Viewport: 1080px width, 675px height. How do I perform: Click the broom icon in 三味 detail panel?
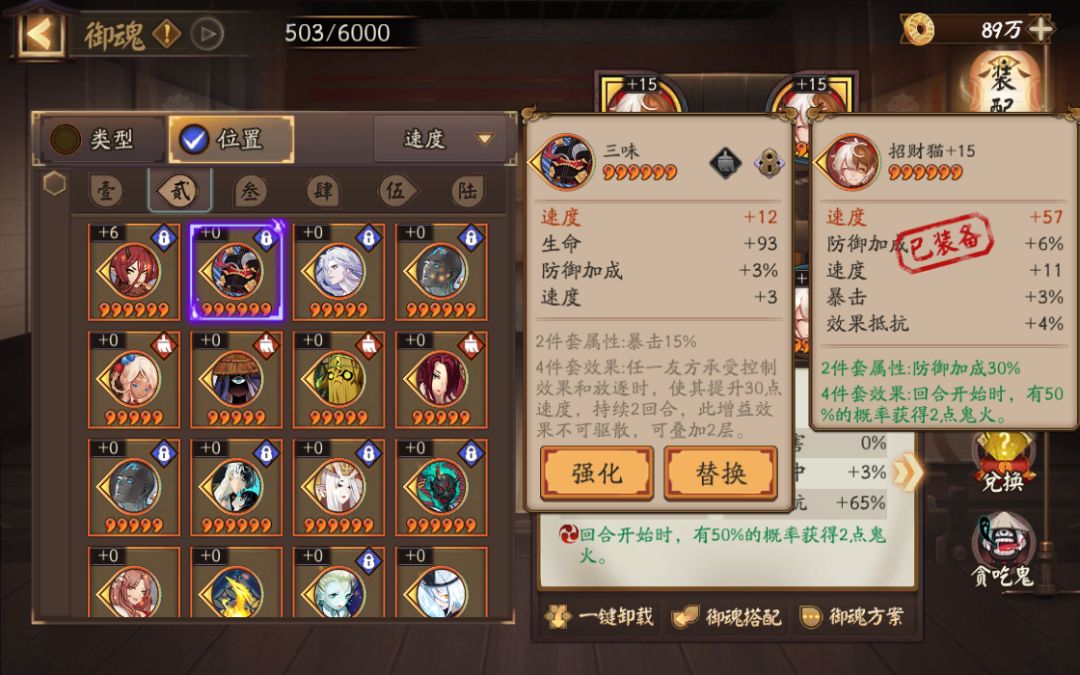(x=725, y=163)
